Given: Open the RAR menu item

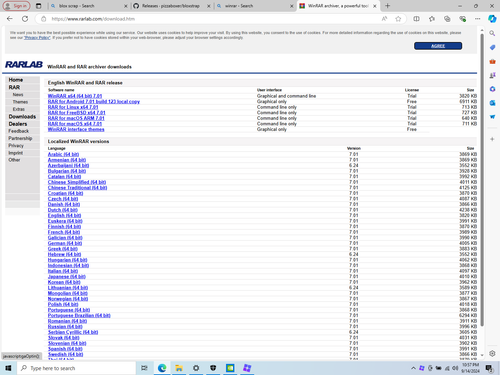Looking at the screenshot, I should pyautogui.click(x=14, y=87).
